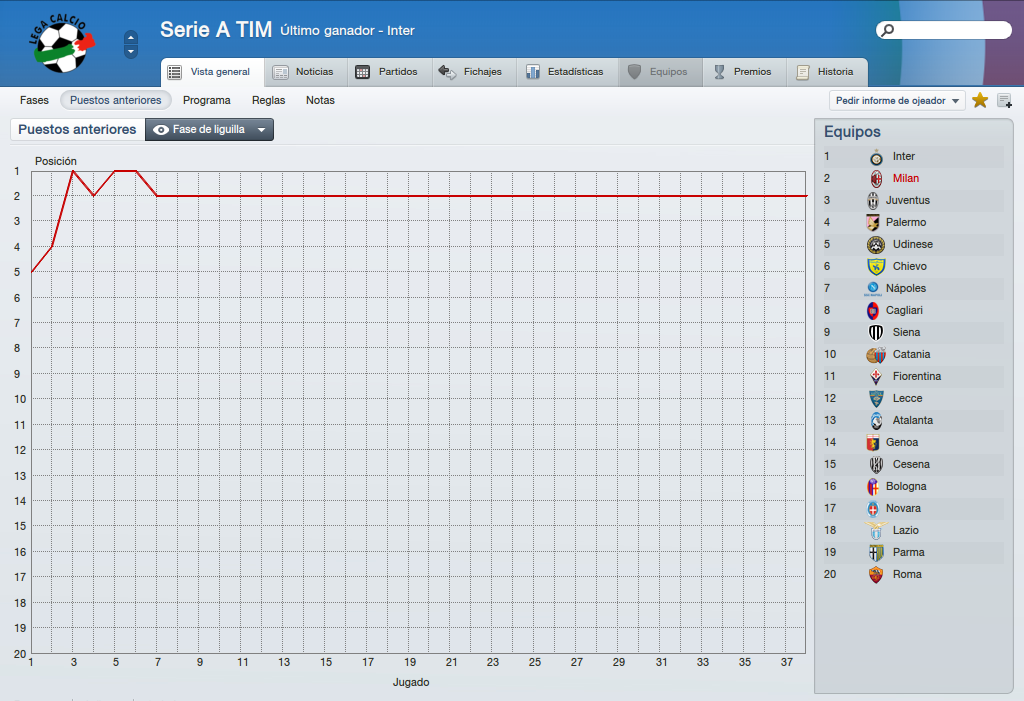Open Pedir informe de ojeador dropdown
This screenshot has height=701, width=1024.
coord(897,101)
